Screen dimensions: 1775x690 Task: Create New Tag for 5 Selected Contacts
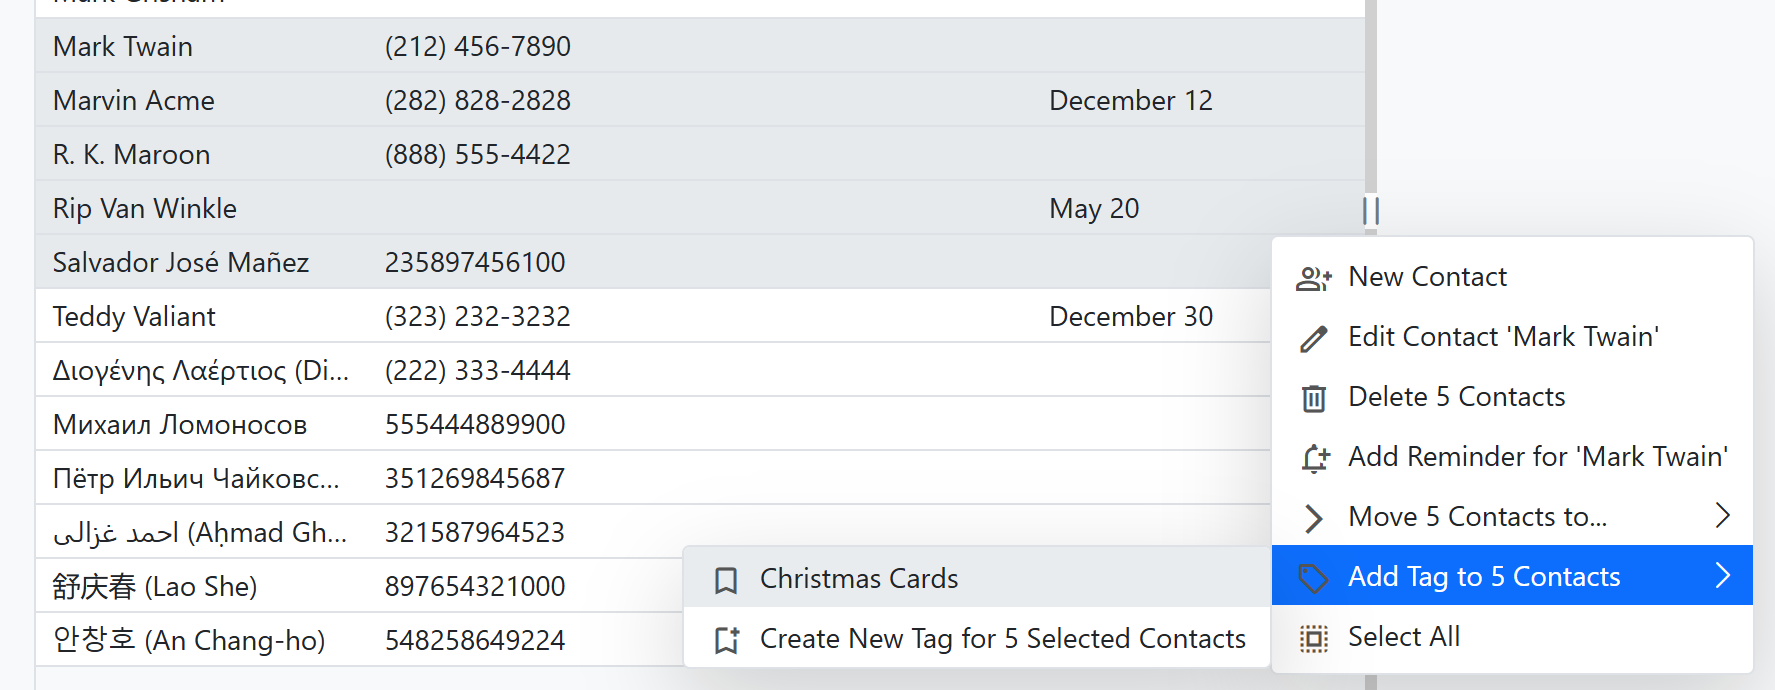point(1002,638)
